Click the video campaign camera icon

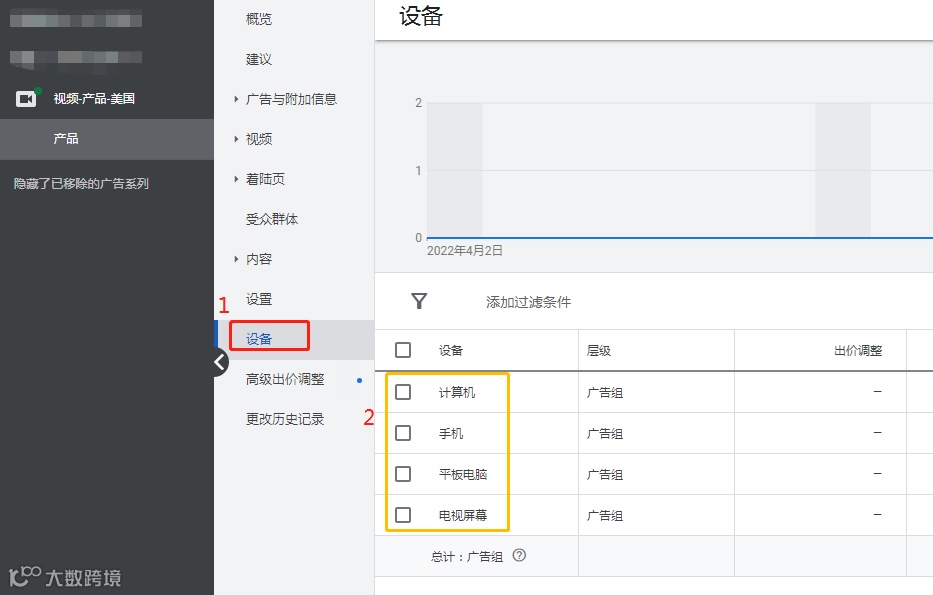(x=26, y=99)
